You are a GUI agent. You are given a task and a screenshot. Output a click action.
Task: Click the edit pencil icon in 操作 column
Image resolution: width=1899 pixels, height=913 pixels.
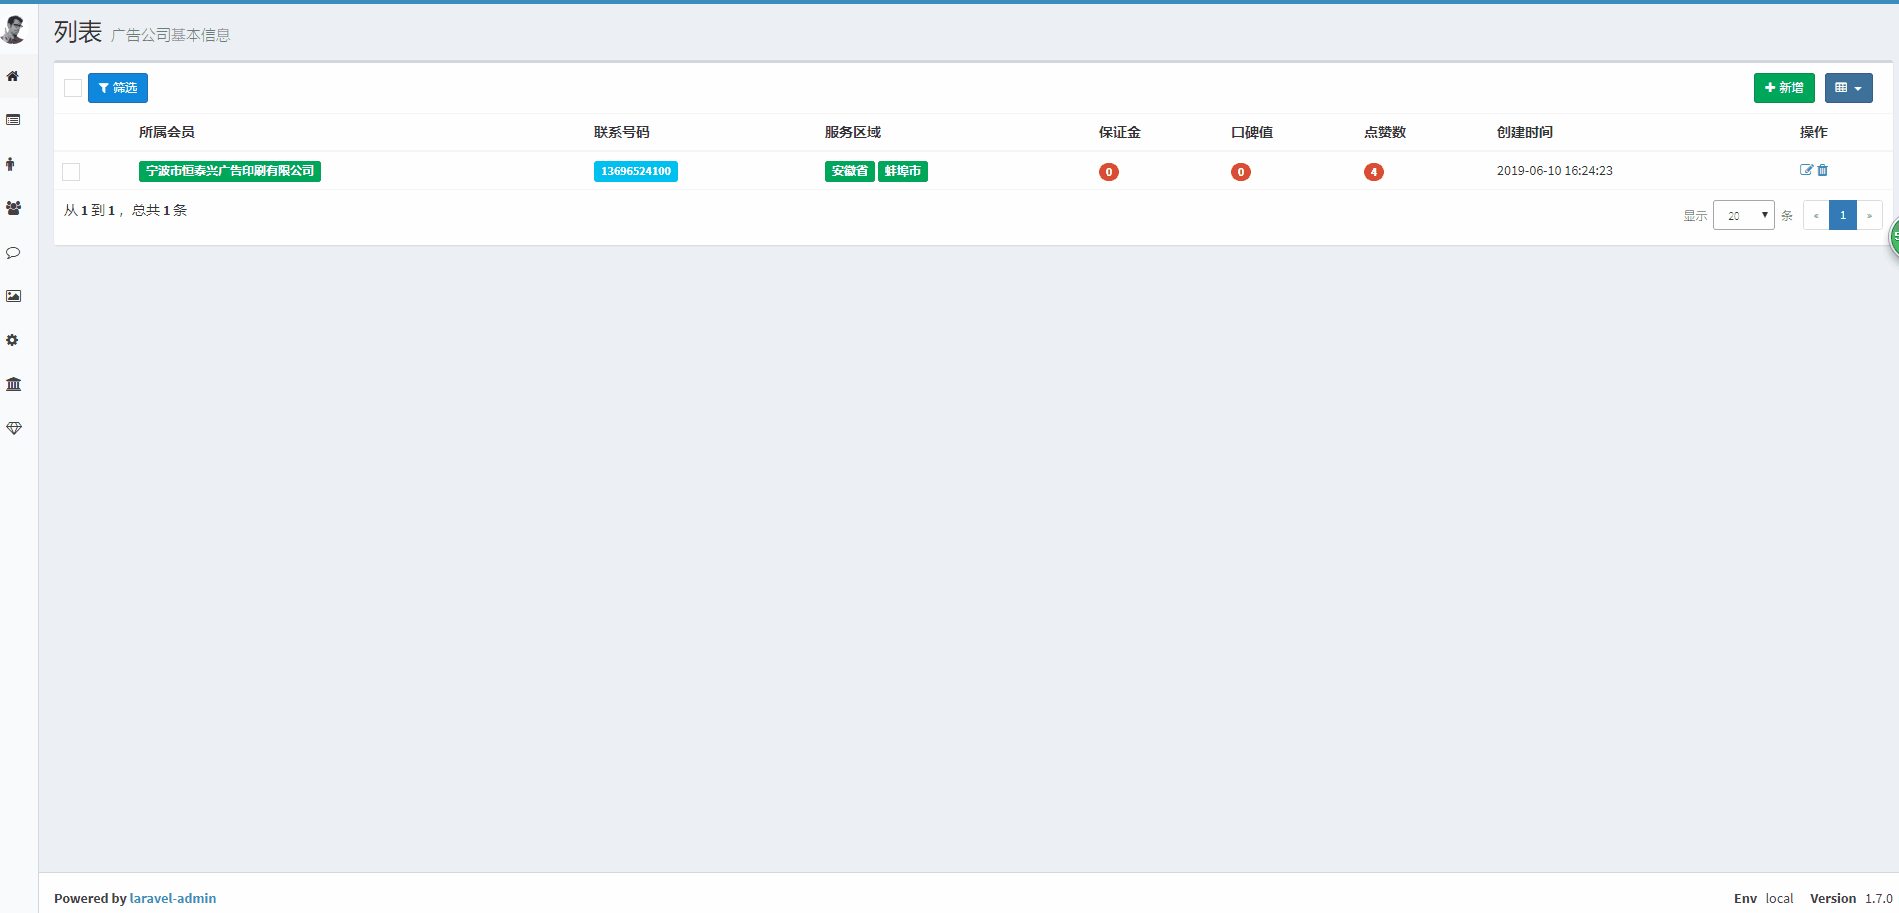tap(1806, 170)
